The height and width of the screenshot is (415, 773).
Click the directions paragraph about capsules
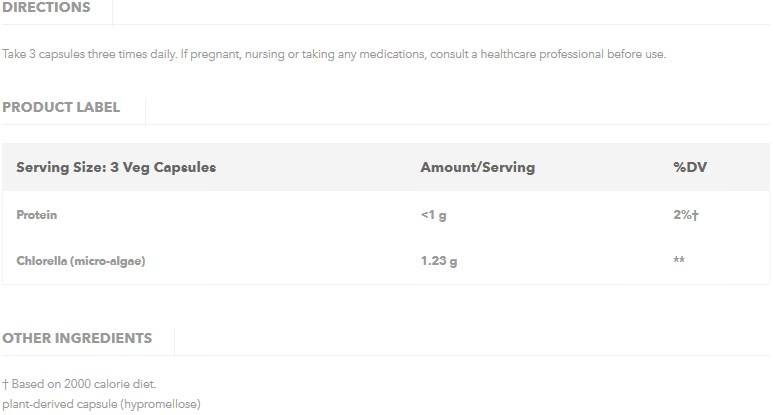tap(334, 54)
